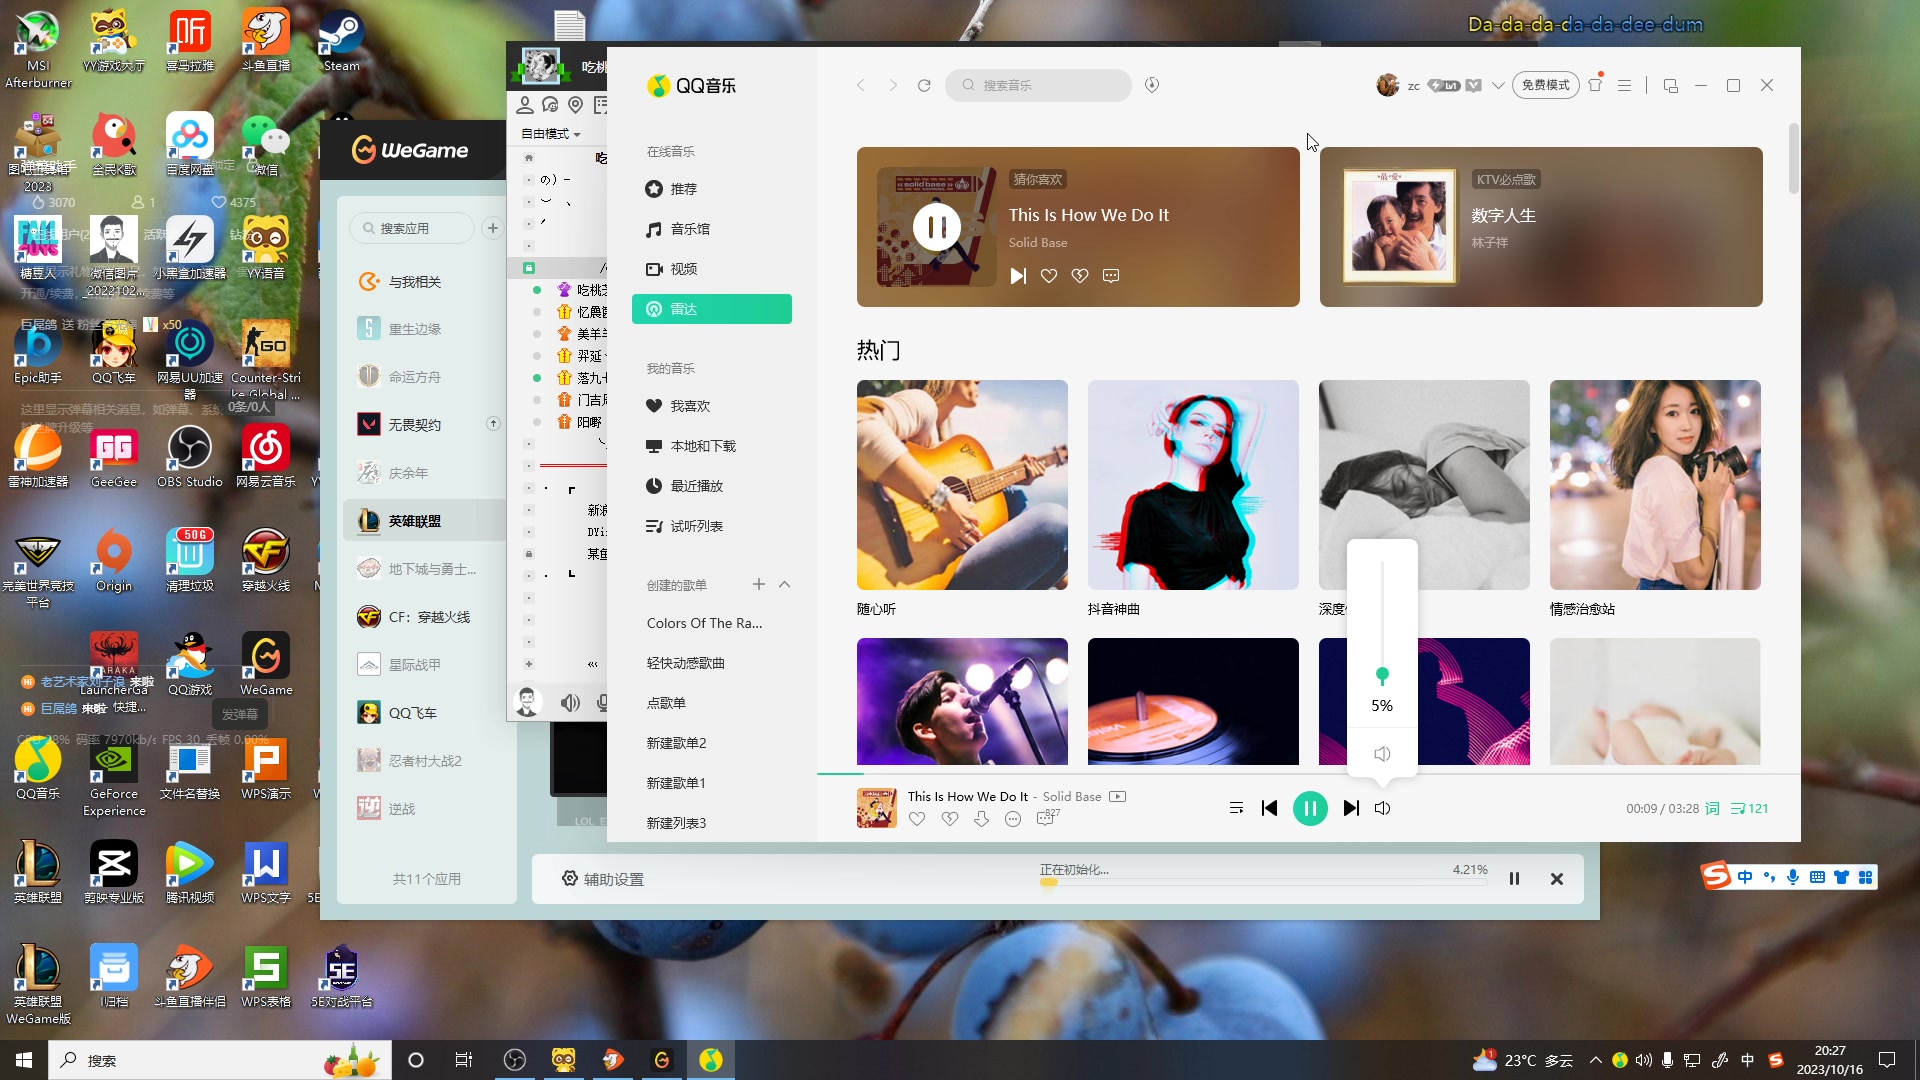Focus the 搜索音乐 search field
1920x1080 pixels.
coord(1038,85)
